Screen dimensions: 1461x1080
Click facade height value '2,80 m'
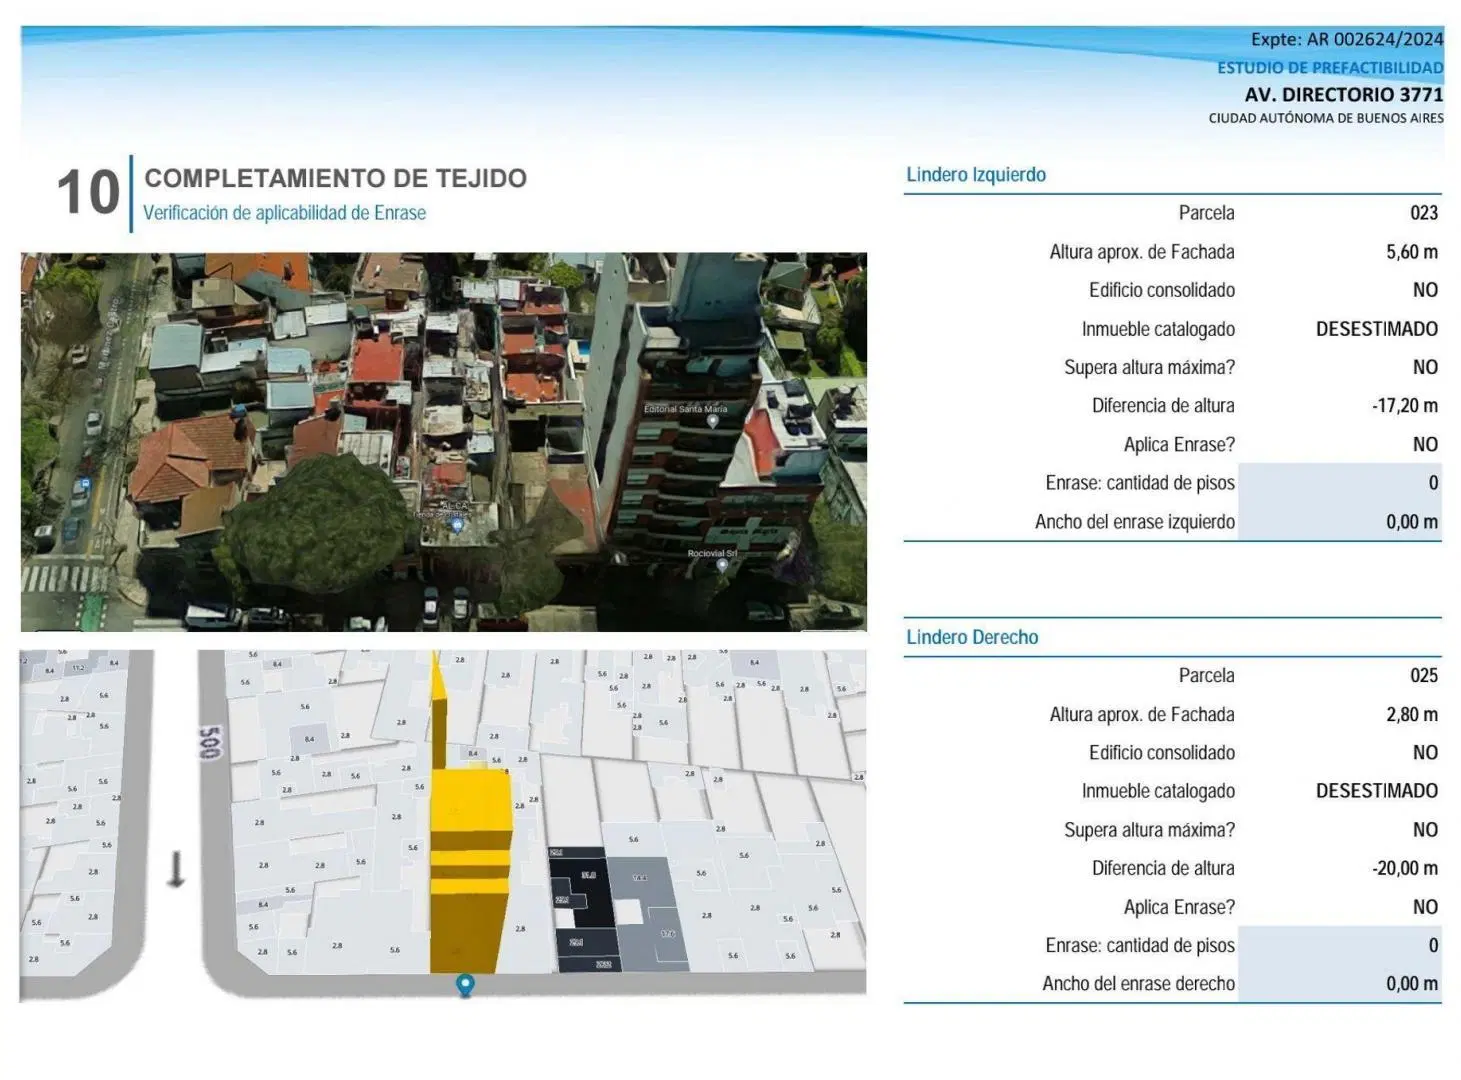[x=1412, y=715]
